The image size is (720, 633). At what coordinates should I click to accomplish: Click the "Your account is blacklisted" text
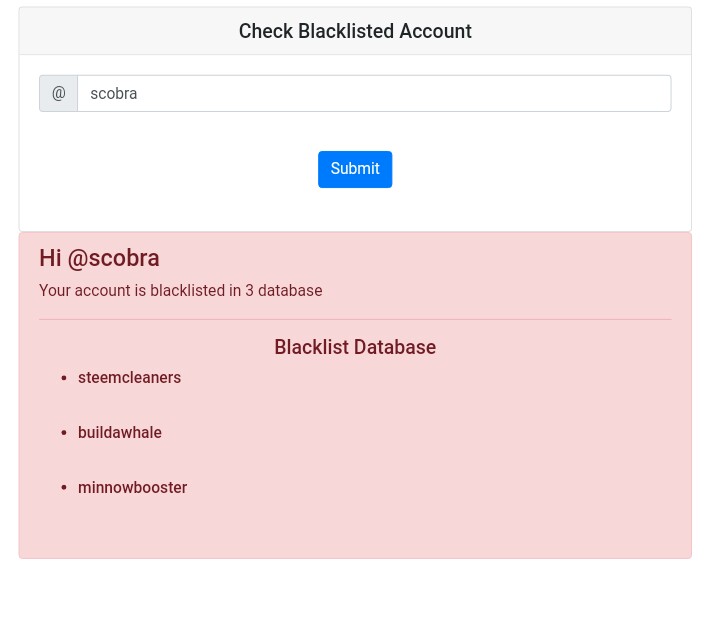click(x=132, y=291)
